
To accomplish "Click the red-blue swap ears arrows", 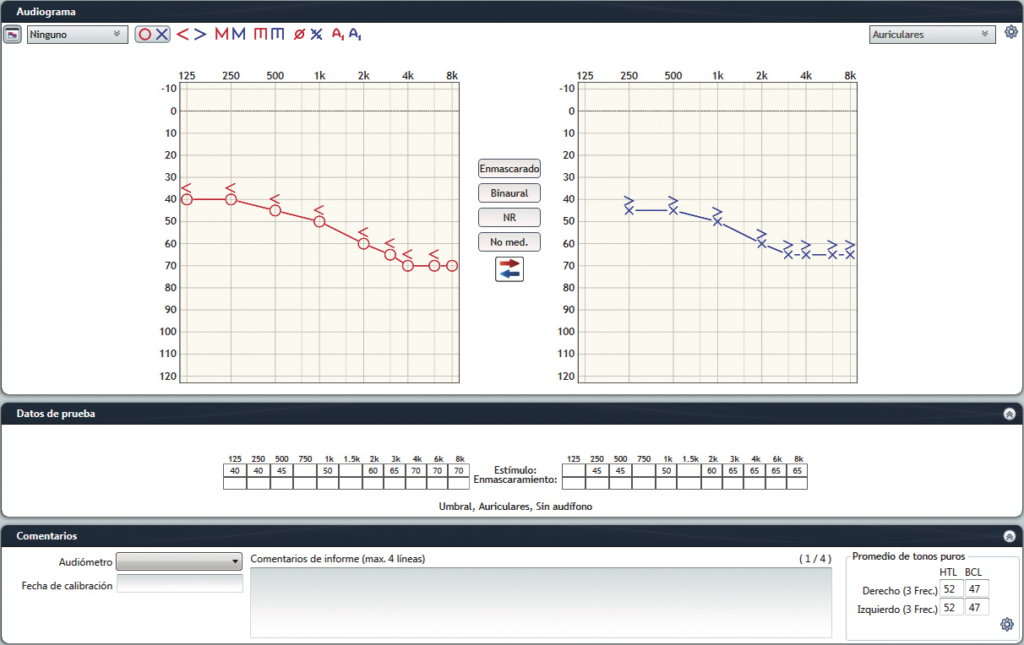I will click(x=509, y=267).
